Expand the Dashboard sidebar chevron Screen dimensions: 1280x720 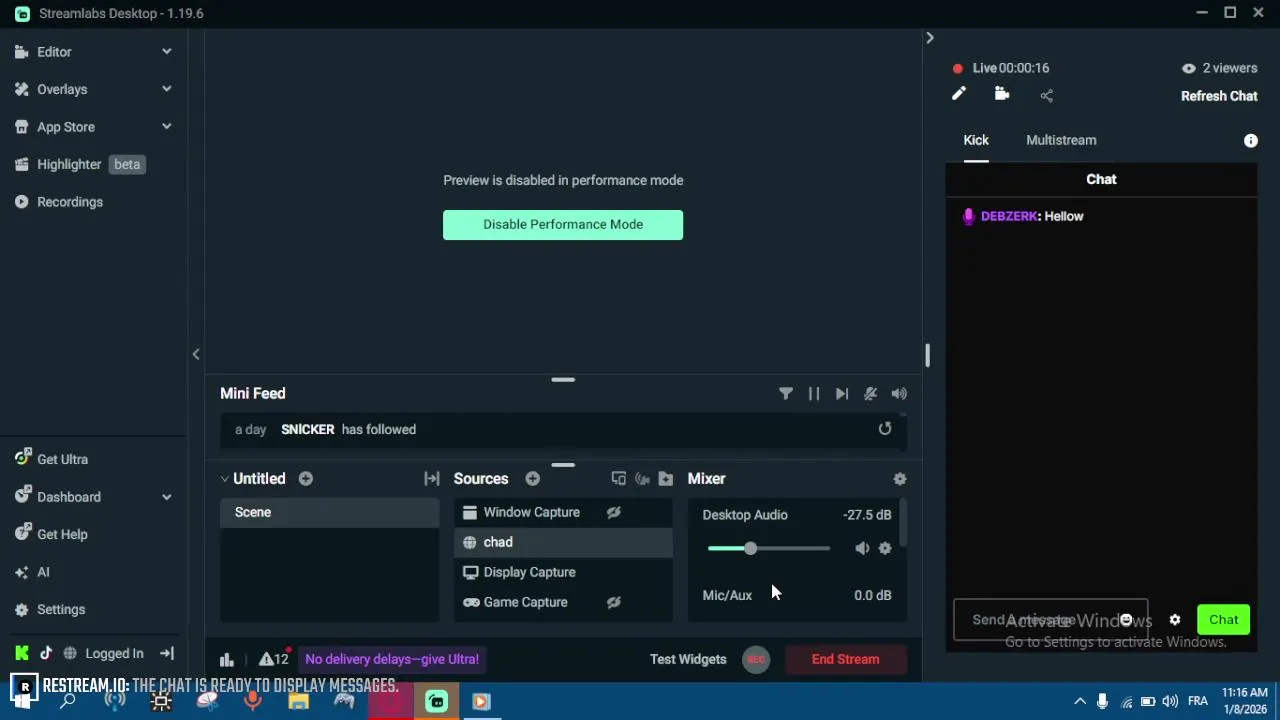pyautogui.click(x=167, y=497)
